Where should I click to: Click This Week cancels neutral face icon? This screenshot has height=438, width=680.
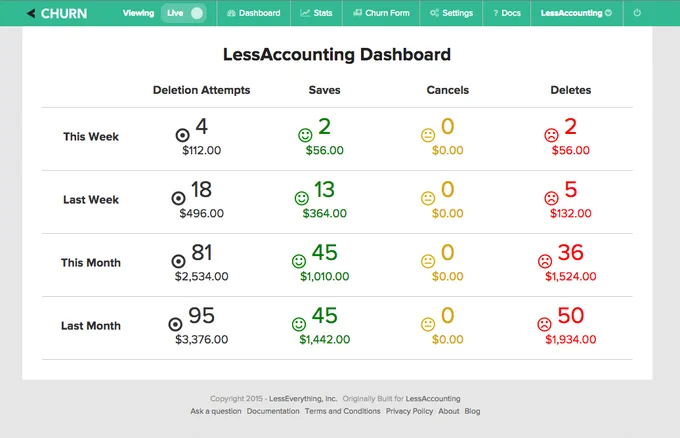(428, 135)
